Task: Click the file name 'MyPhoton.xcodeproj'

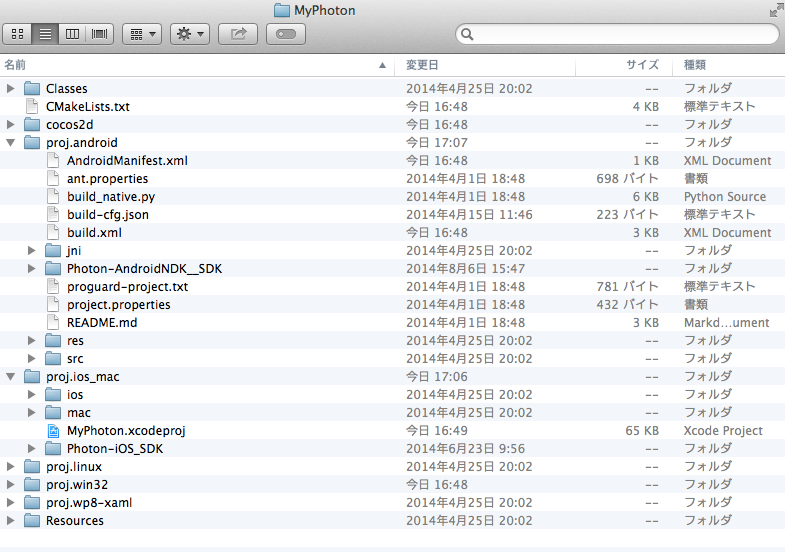Action: [126, 431]
